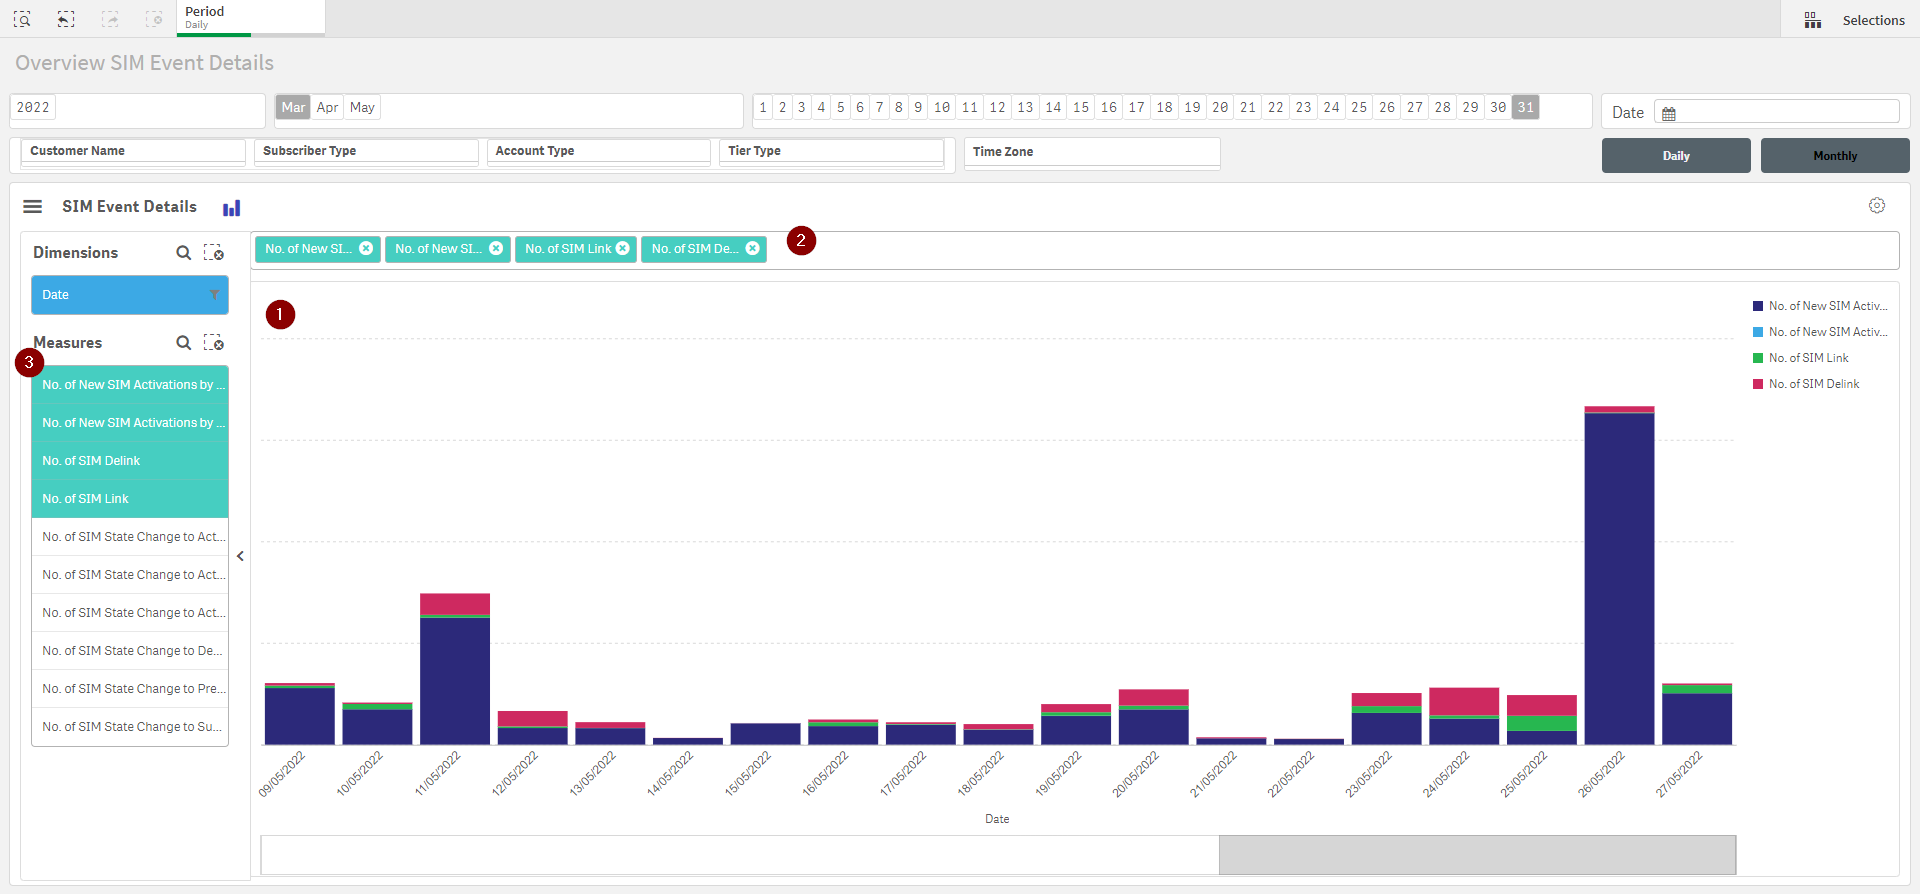Click the step back selection icon
1920x894 pixels.
66,19
